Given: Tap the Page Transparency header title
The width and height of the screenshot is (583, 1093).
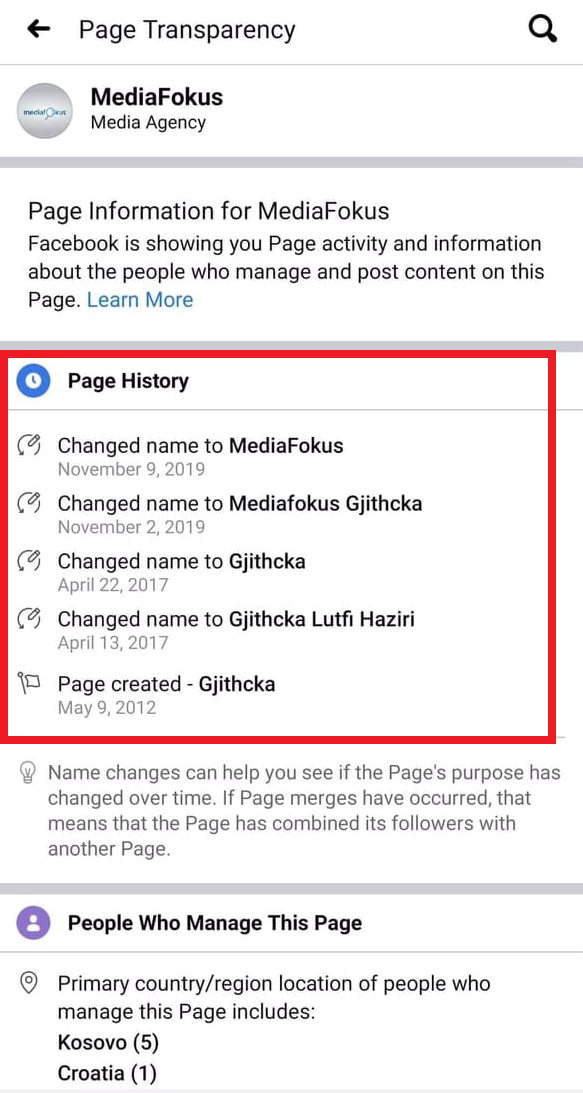Looking at the screenshot, I should click(187, 30).
